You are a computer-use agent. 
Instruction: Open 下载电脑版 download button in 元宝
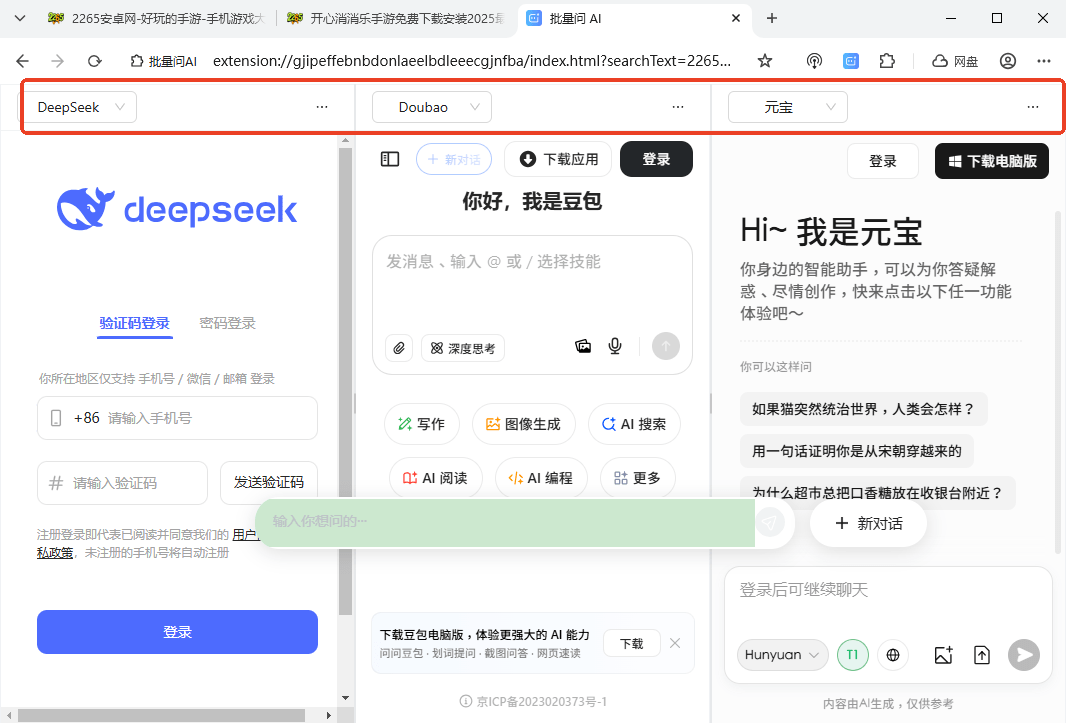pos(991,161)
